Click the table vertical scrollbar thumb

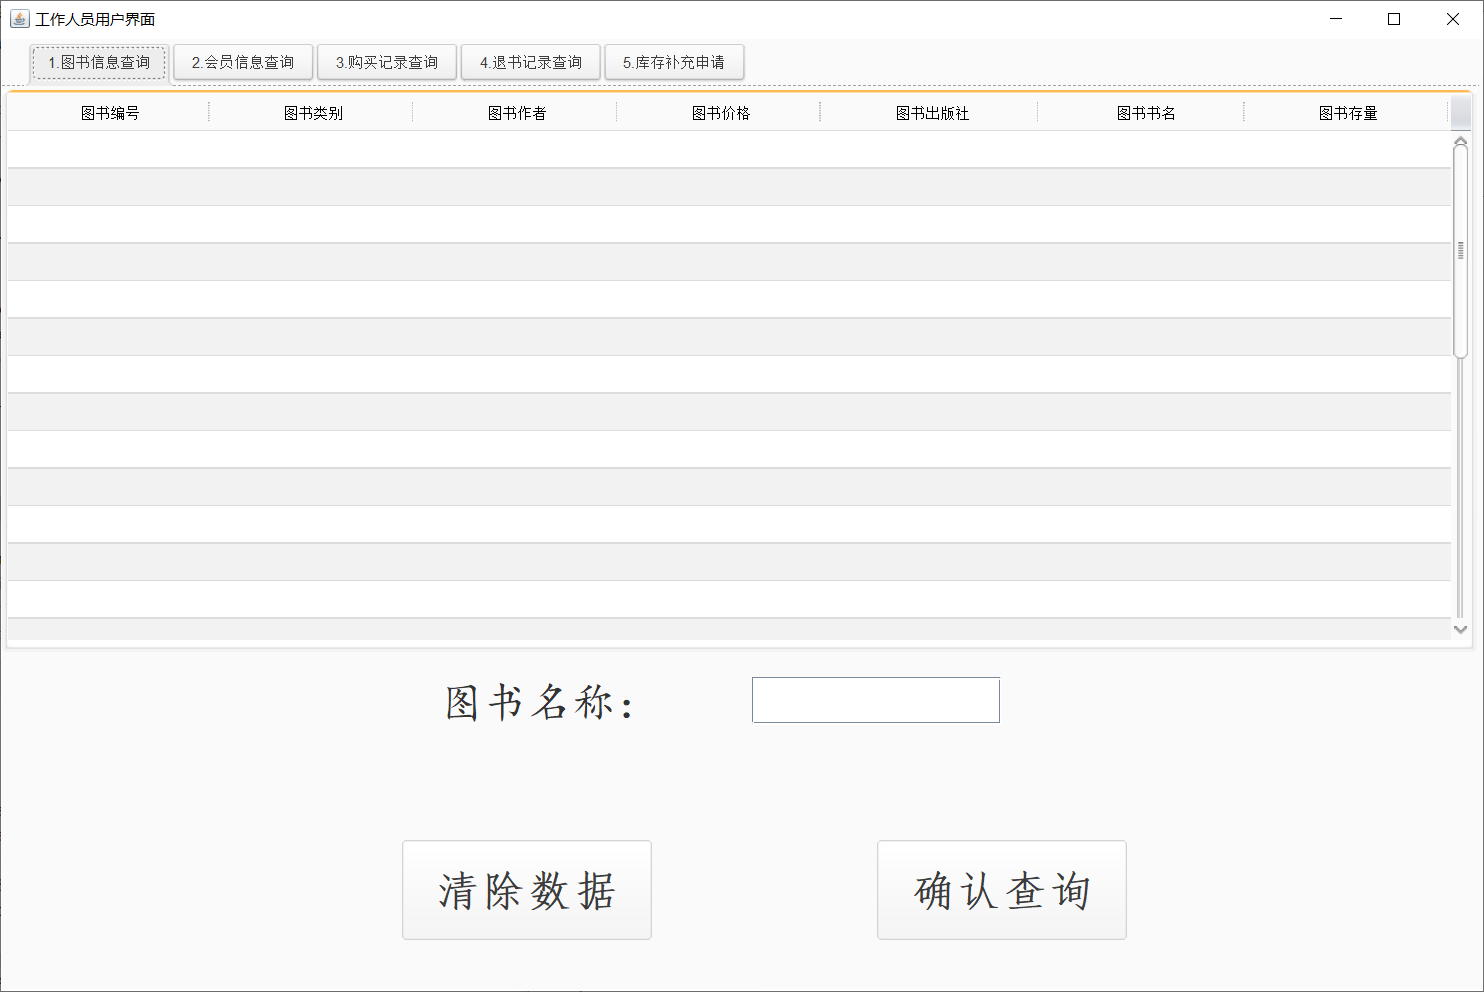click(1461, 250)
